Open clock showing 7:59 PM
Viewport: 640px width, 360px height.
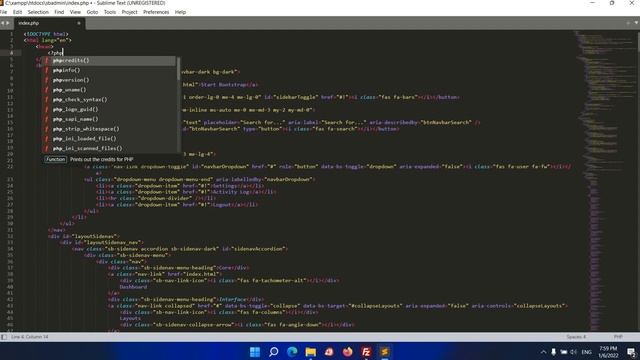pyautogui.click(x=608, y=352)
